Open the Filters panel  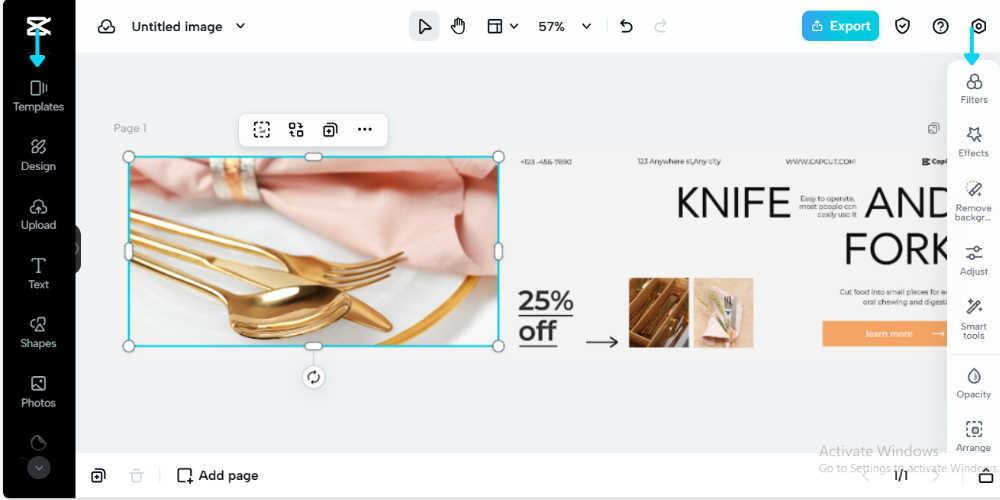(x=974, y=89)
